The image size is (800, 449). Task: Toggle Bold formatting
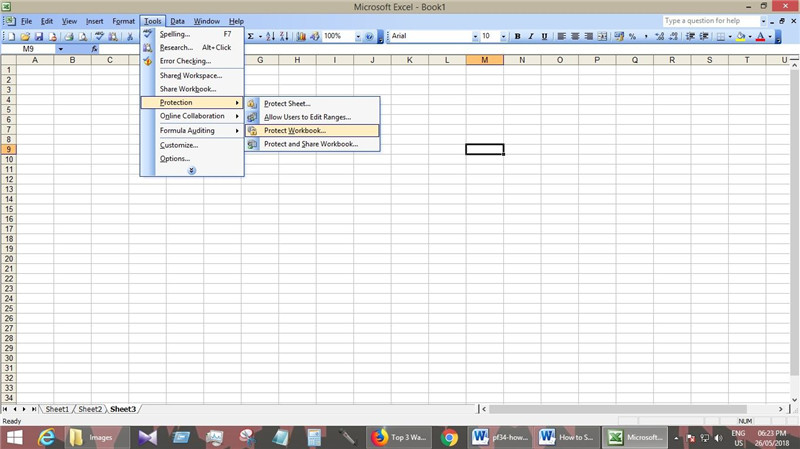tap(517, 36)
